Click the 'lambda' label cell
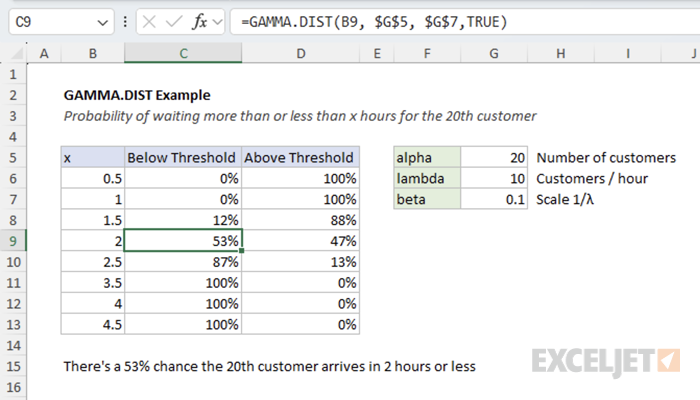The width and height of the screenshot is (700, 400). (x=427, y=179)
